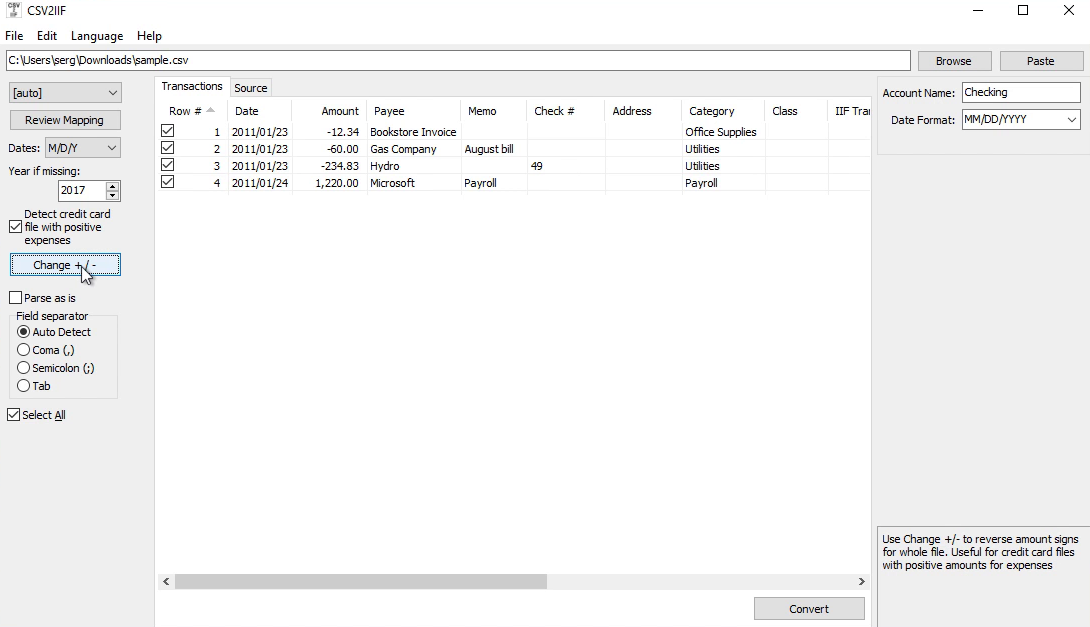The width and height of the screenshot is (1090, 627).
Task: Sort by Class column header
Action: (x=796, y=111)
